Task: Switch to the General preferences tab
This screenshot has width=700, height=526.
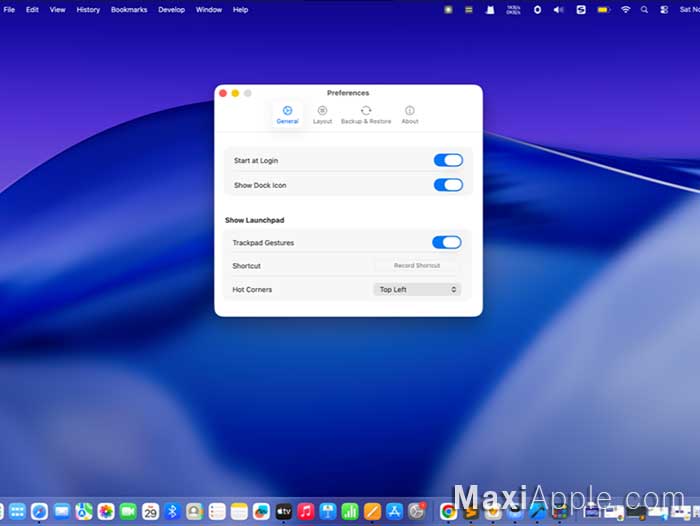Action: pos(287,115)
